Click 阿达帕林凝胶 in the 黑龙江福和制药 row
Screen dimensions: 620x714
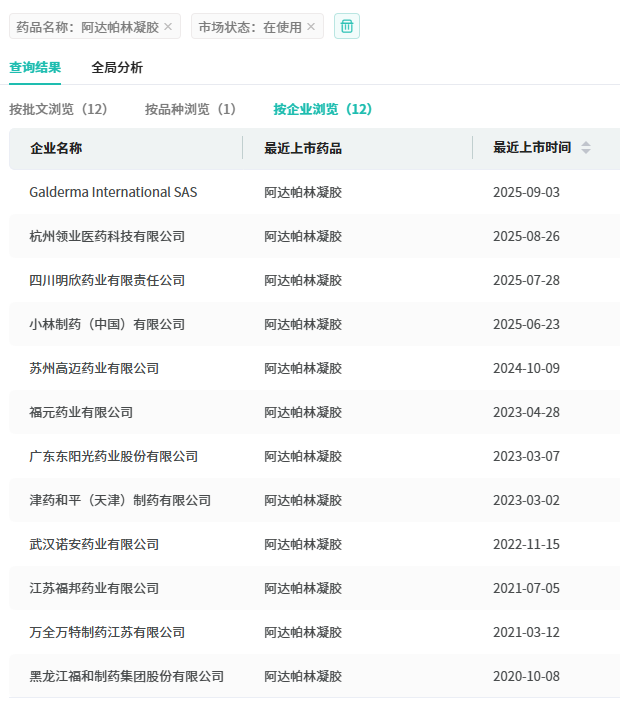click(x=303, y=676)
